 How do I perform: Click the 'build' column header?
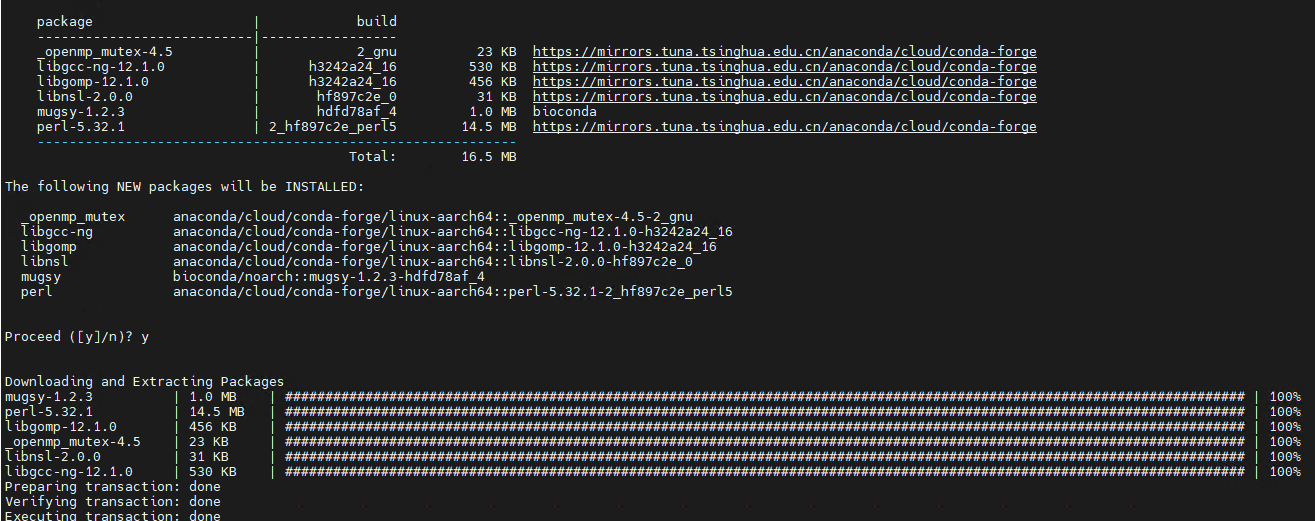(376, 21)
